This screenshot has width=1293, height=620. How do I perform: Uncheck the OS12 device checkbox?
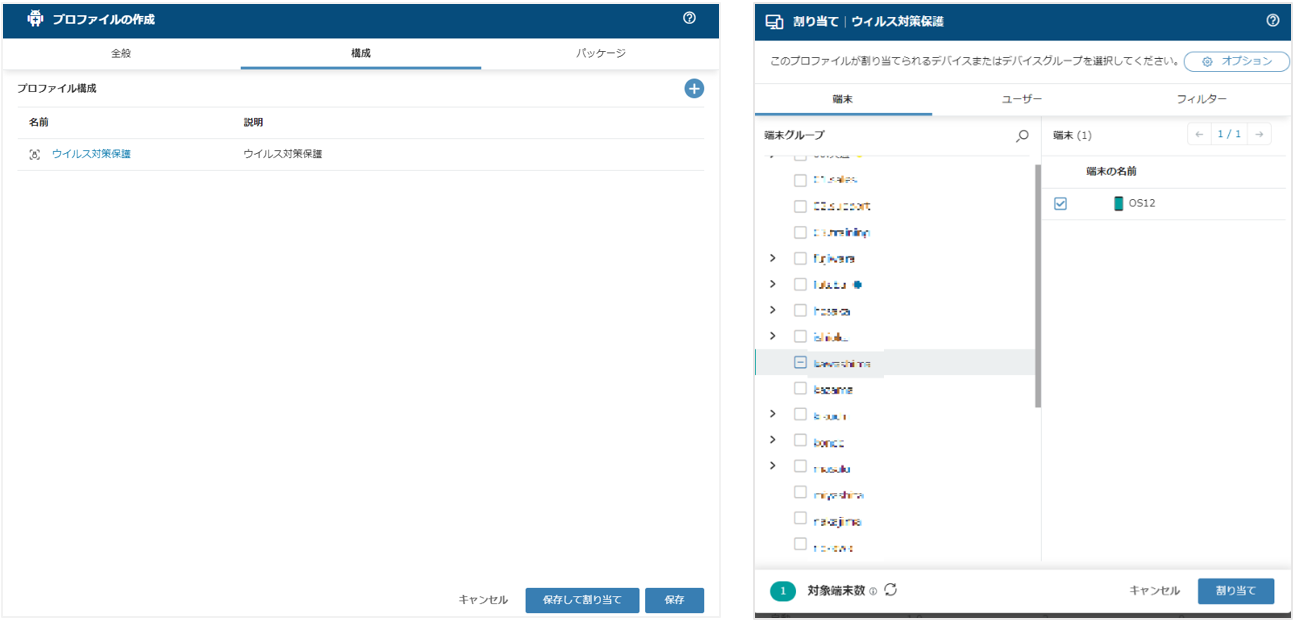1061,203
